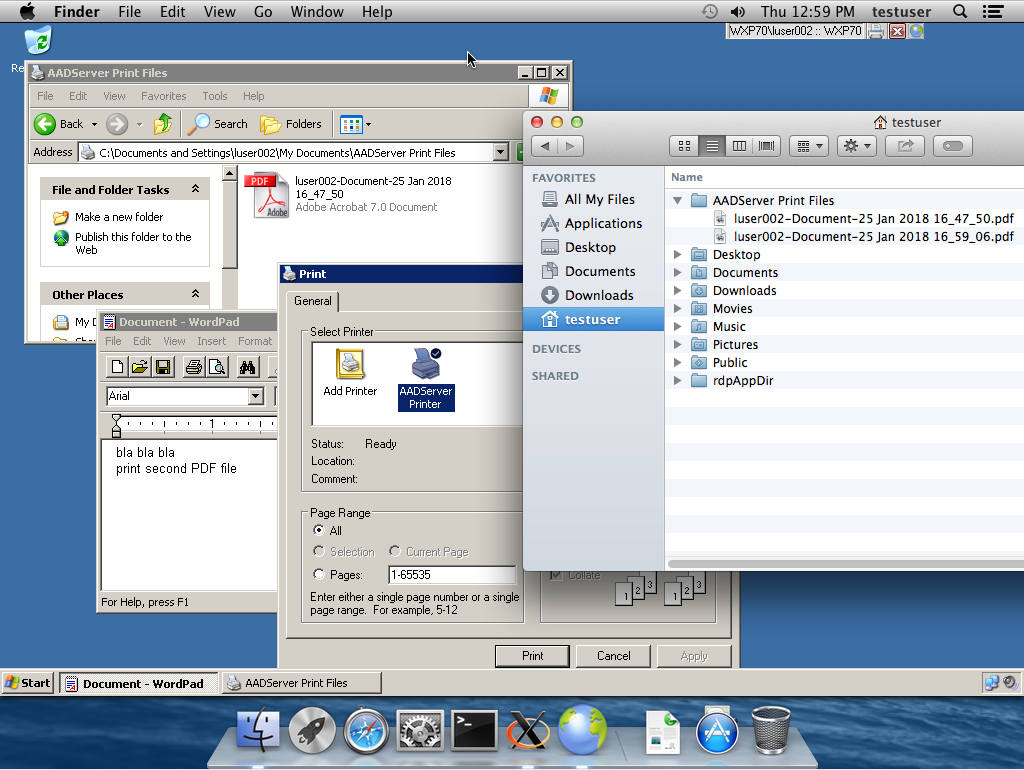1024x770 pixels.
Task: Select the All page range option
Action: 319,530
